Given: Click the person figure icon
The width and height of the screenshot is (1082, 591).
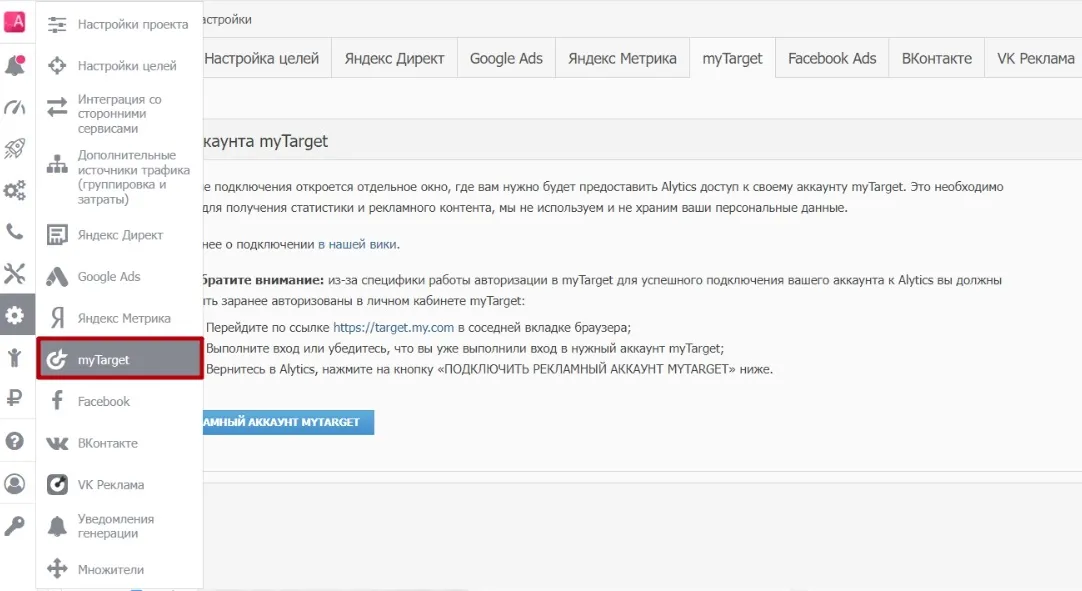Looking at the screenshot, I should pyautogui.click(x=14, y=357).
